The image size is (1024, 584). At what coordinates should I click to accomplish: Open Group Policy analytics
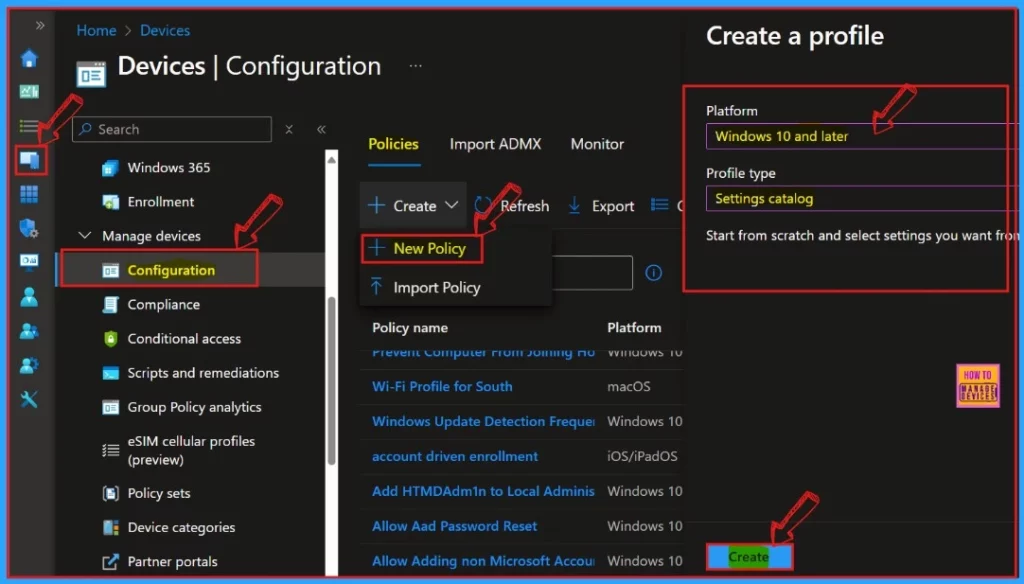point(194,407)
